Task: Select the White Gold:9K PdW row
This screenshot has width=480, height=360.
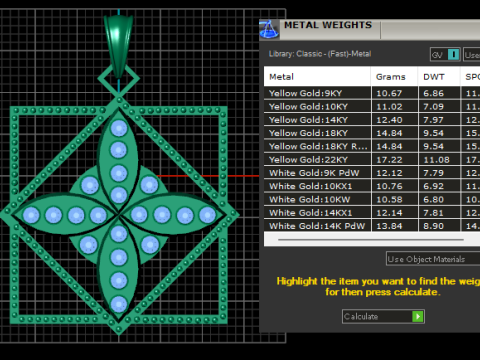Action: click(372, 173)
